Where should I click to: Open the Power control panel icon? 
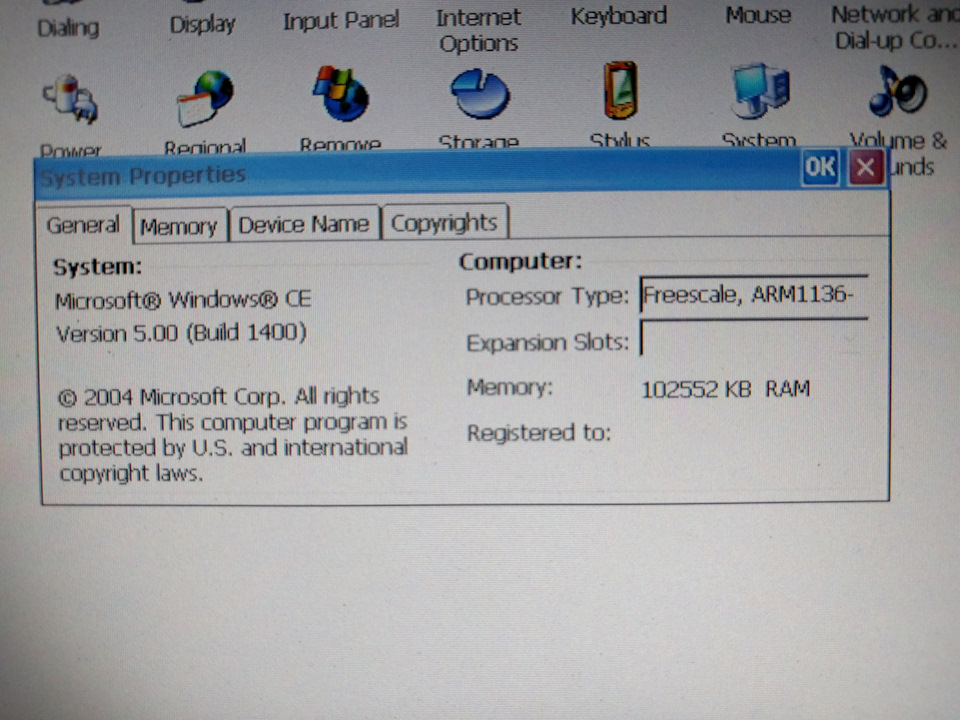tap(71, 99)
